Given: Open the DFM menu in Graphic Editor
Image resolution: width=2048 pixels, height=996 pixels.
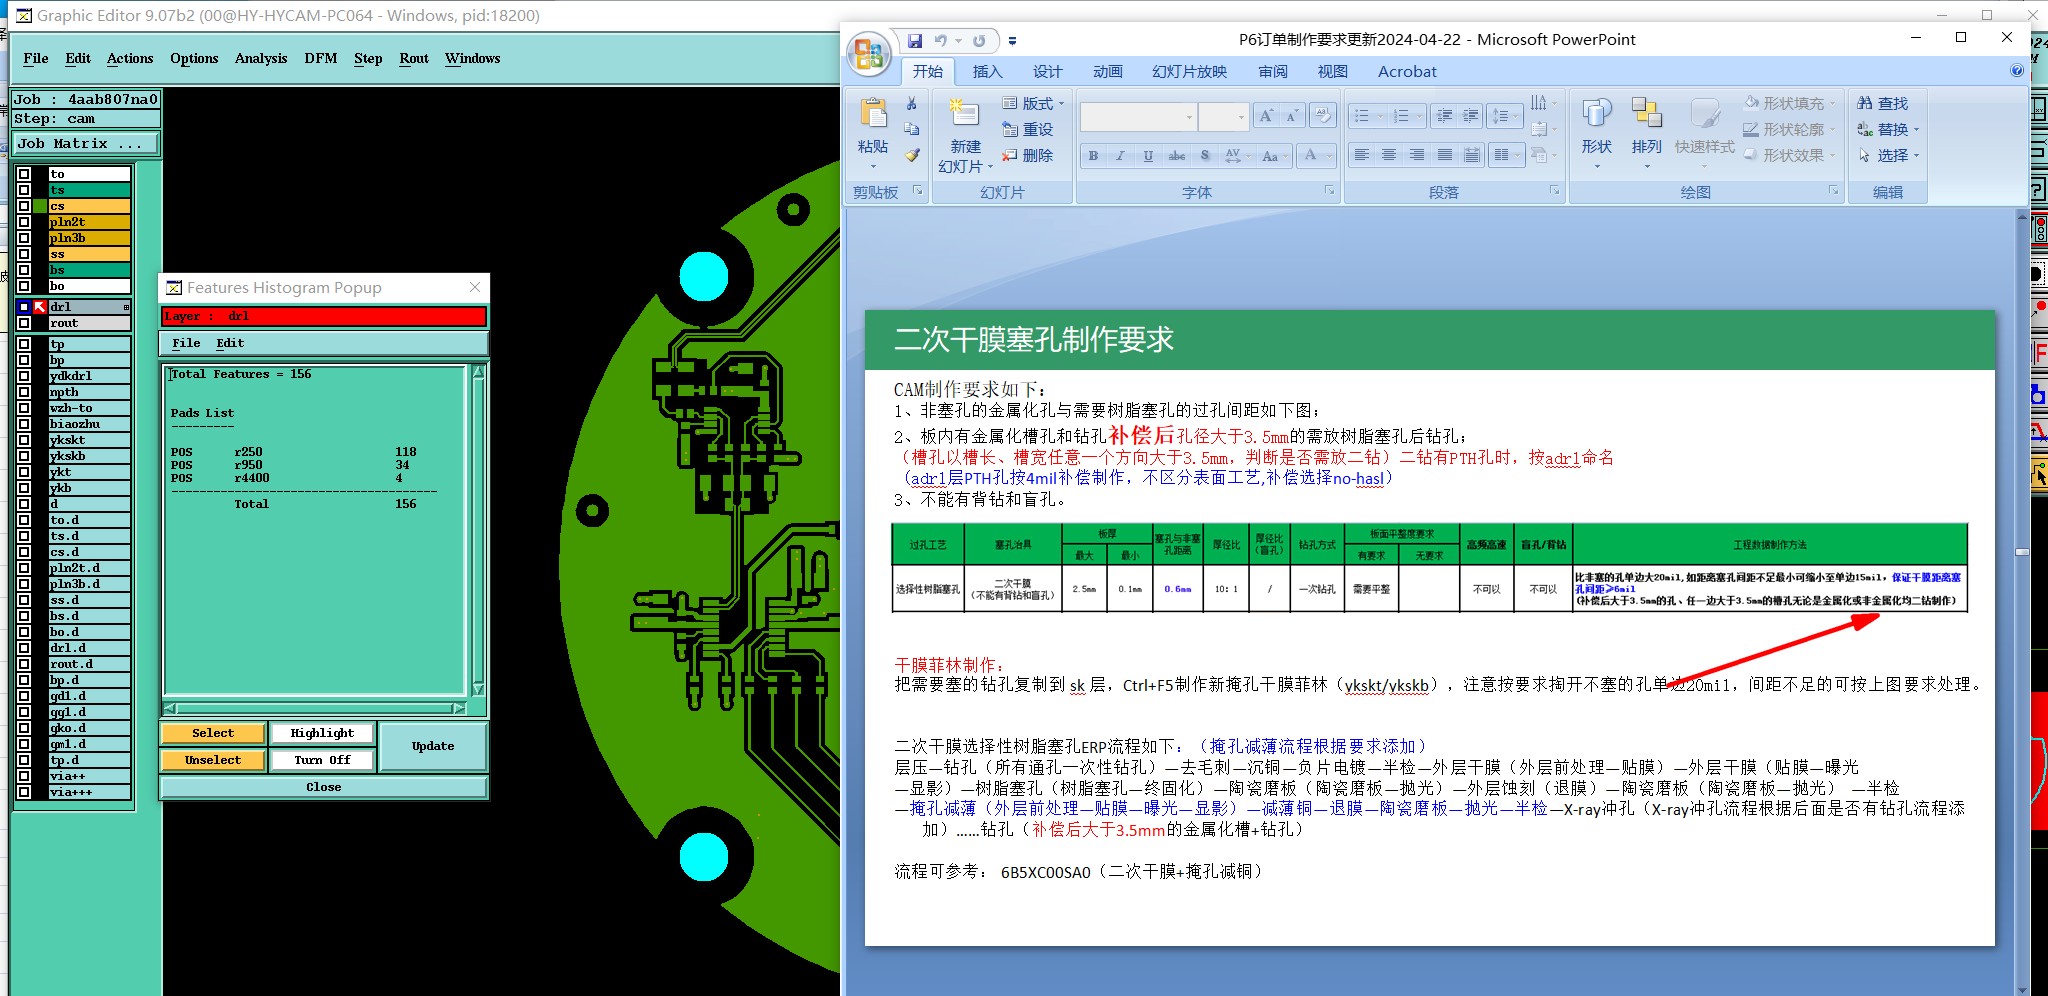Looking at the screenshot, I should (x=321, y=58).
